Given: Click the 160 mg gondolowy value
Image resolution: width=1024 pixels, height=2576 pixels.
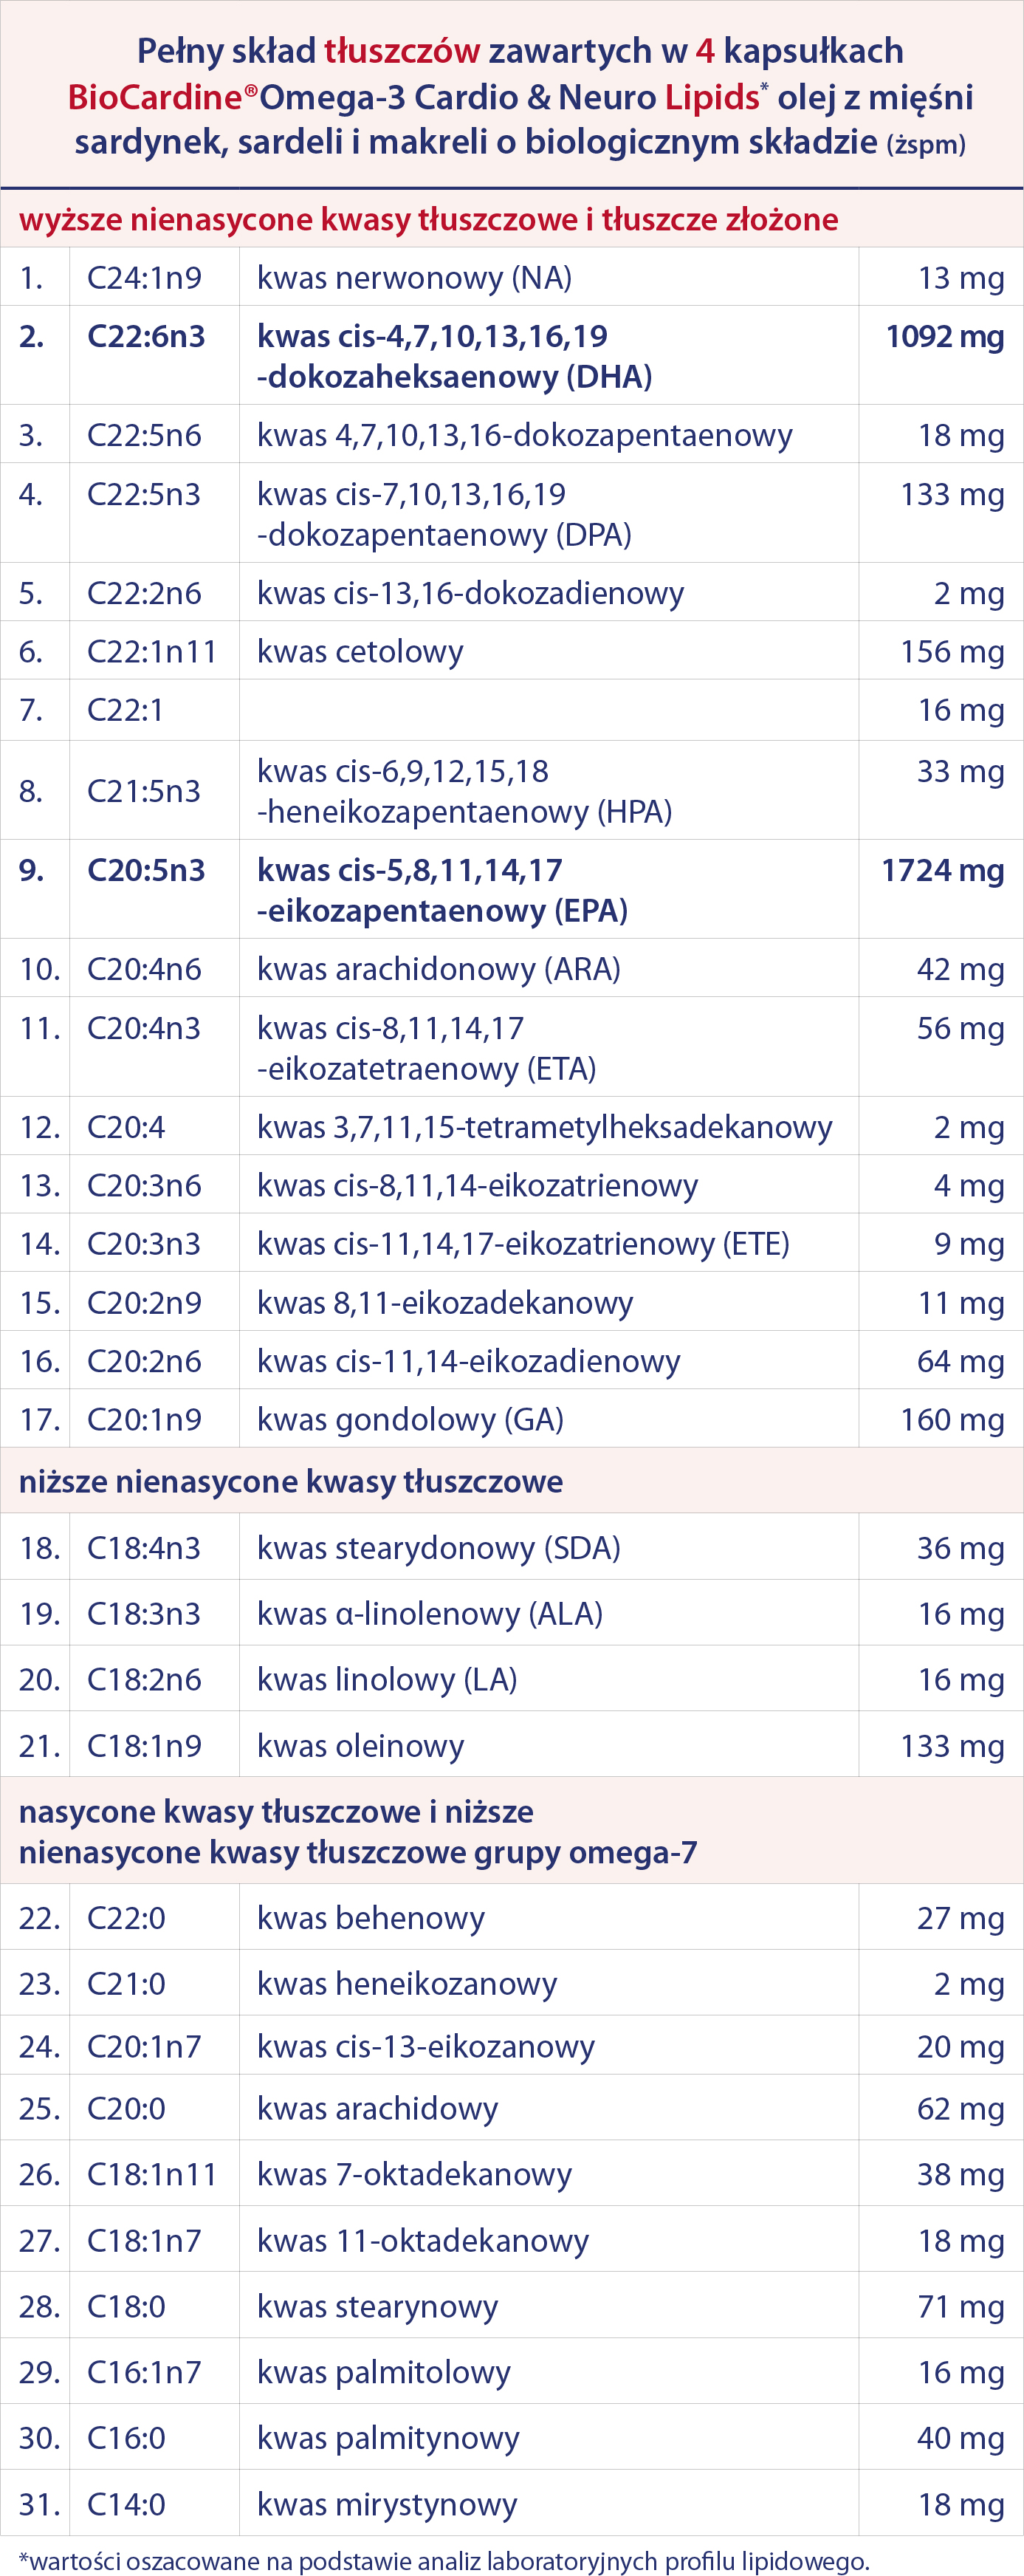Looking at the screenshot, I should [x=952, y=1419].
